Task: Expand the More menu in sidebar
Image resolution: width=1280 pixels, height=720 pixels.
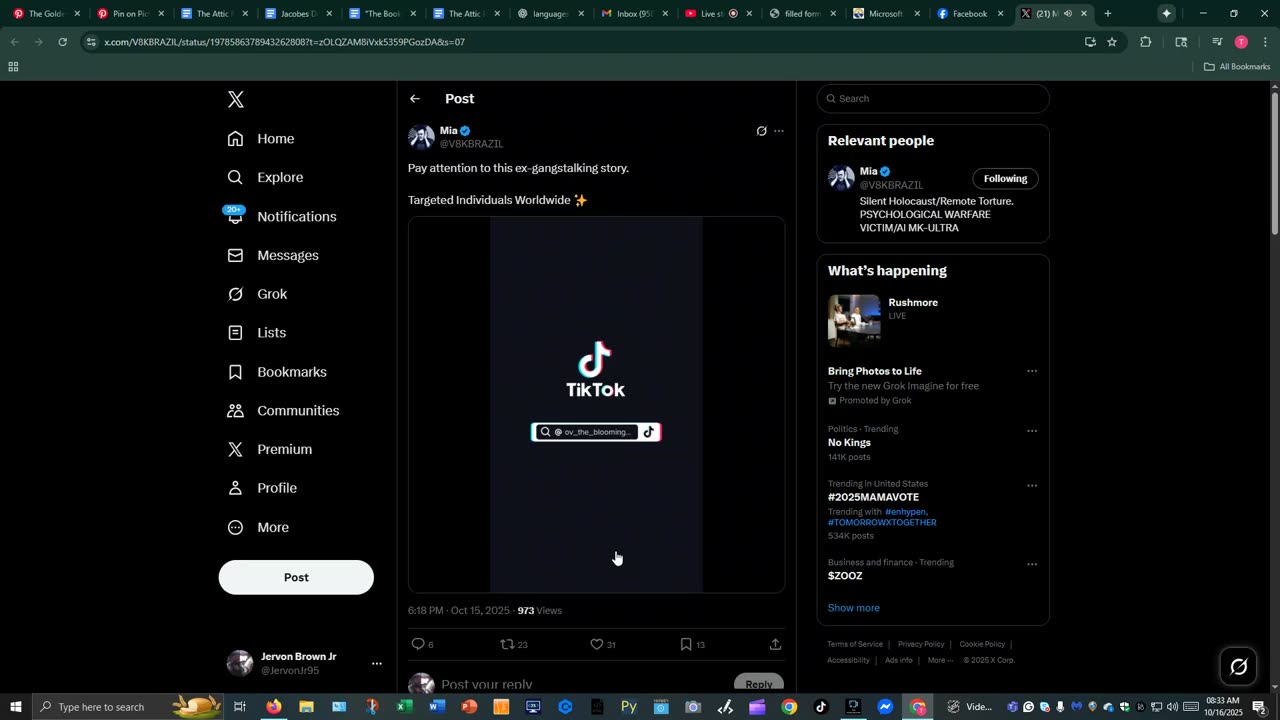Action: (x=258, y=527)
